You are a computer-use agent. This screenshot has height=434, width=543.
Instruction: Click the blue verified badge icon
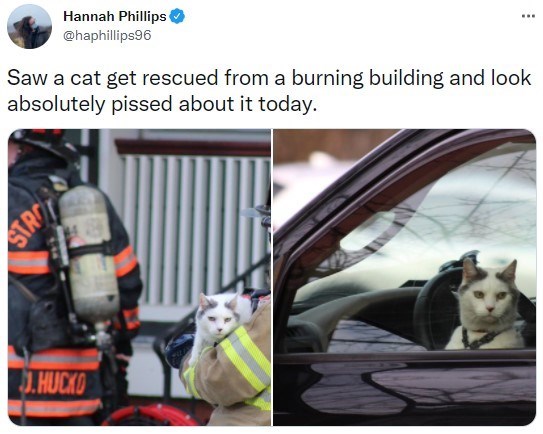pyautogui.click(x=177, y=16)
